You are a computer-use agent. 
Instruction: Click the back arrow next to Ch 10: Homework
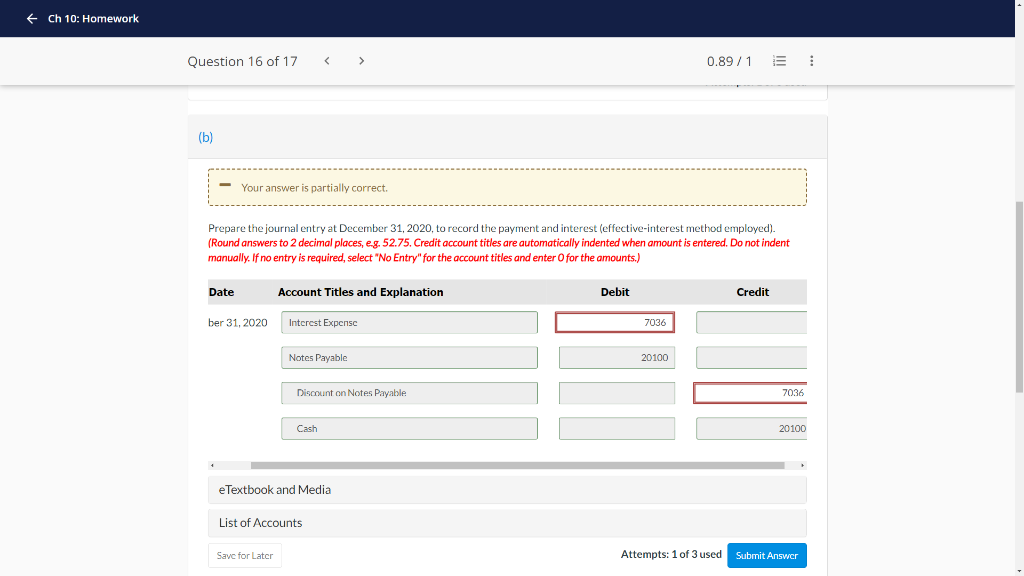coord(31,19)
